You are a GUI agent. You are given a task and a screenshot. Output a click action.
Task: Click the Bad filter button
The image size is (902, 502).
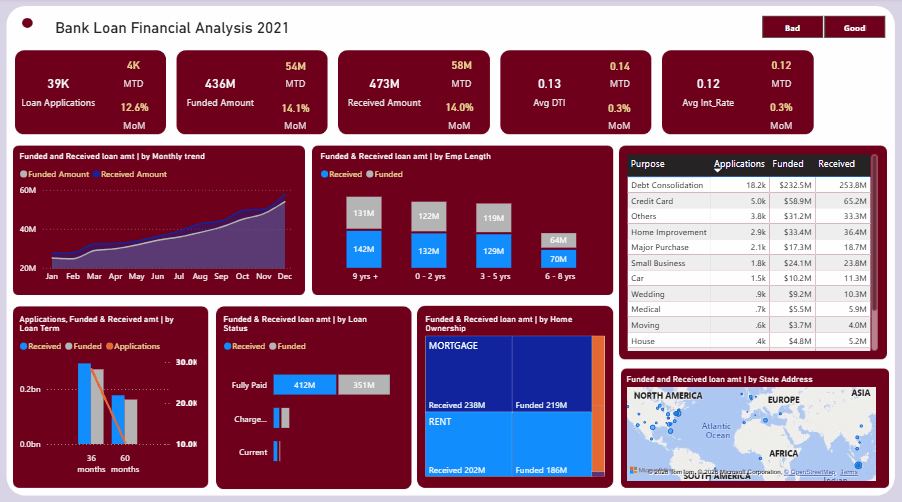(792, 28)
